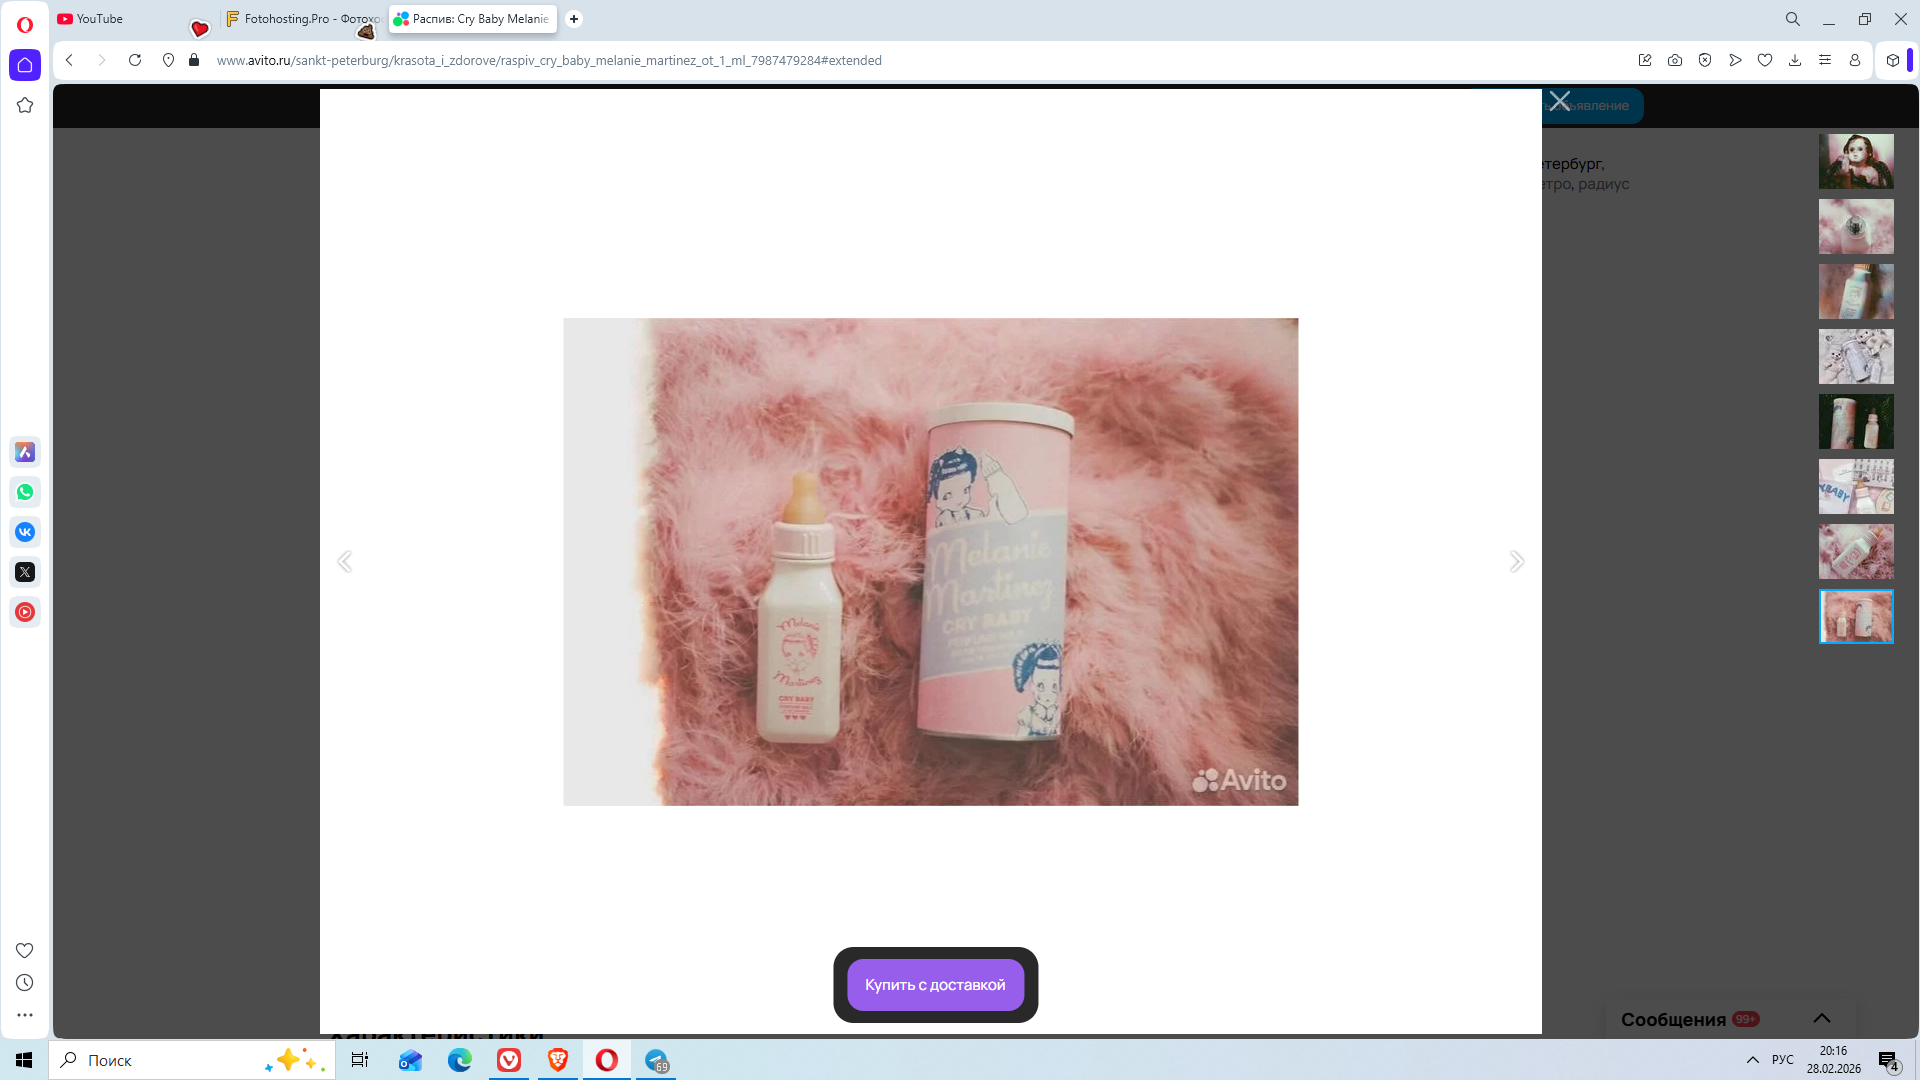Open sidebar bookmarks star icon
Screen dimensions: 1920x1080
click(25, 105)
